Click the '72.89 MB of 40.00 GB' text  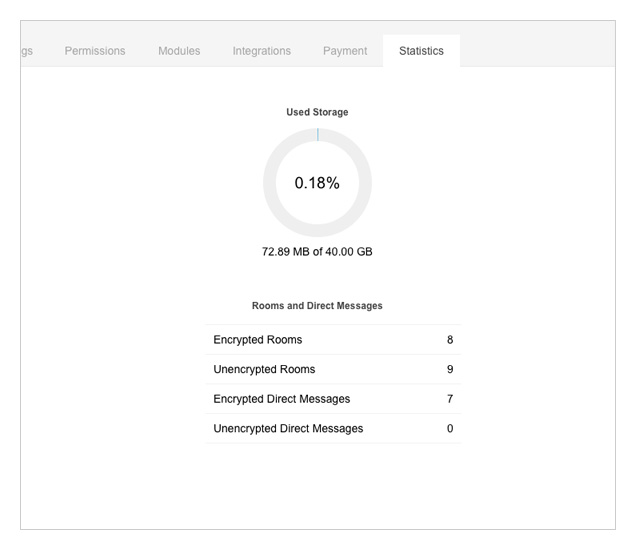(x=317, y=251)
